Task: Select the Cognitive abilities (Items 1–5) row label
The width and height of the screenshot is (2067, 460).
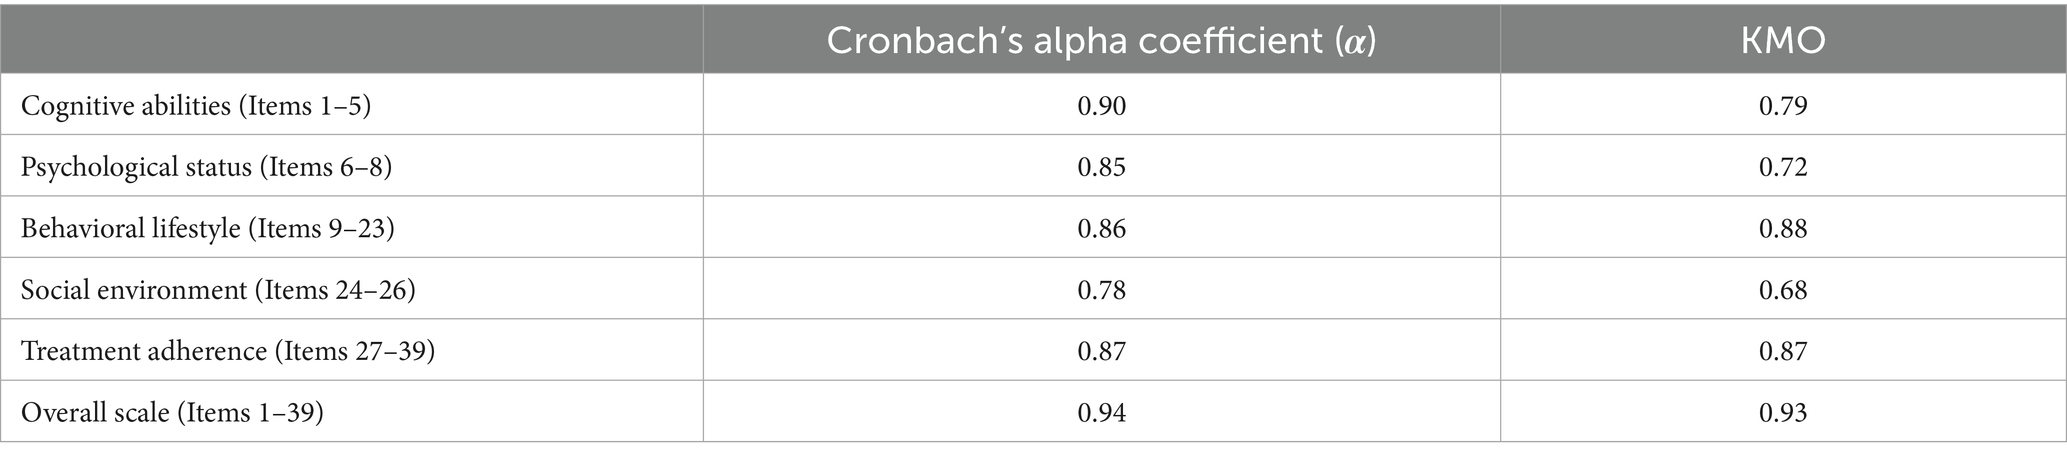Action: point(196,106)
